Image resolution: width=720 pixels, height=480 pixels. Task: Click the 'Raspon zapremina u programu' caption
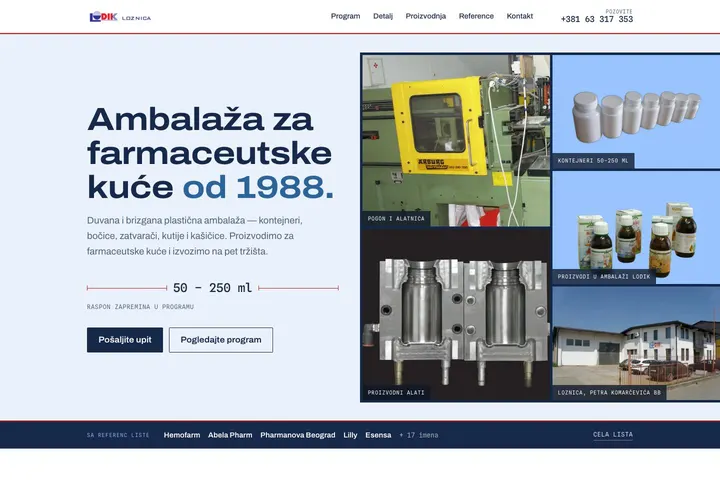pos(140,307)
